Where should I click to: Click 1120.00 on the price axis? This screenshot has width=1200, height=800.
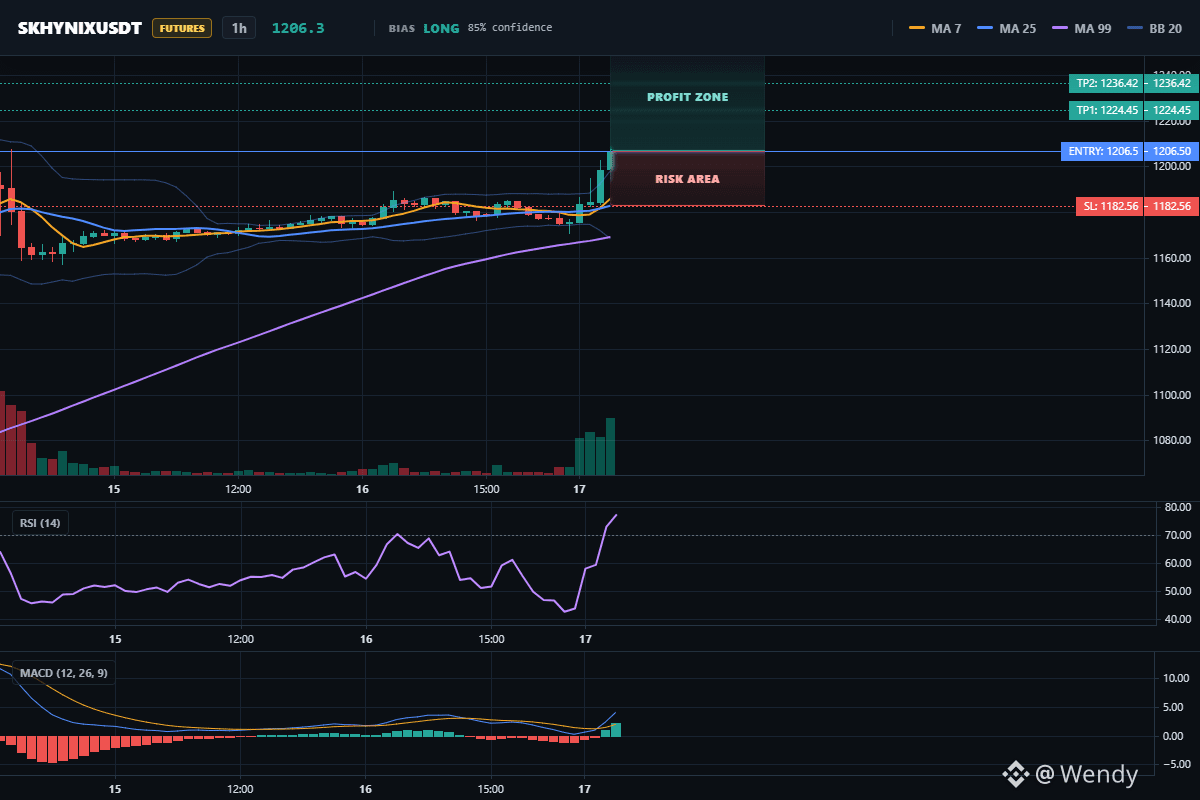[x=1171, y=349]
